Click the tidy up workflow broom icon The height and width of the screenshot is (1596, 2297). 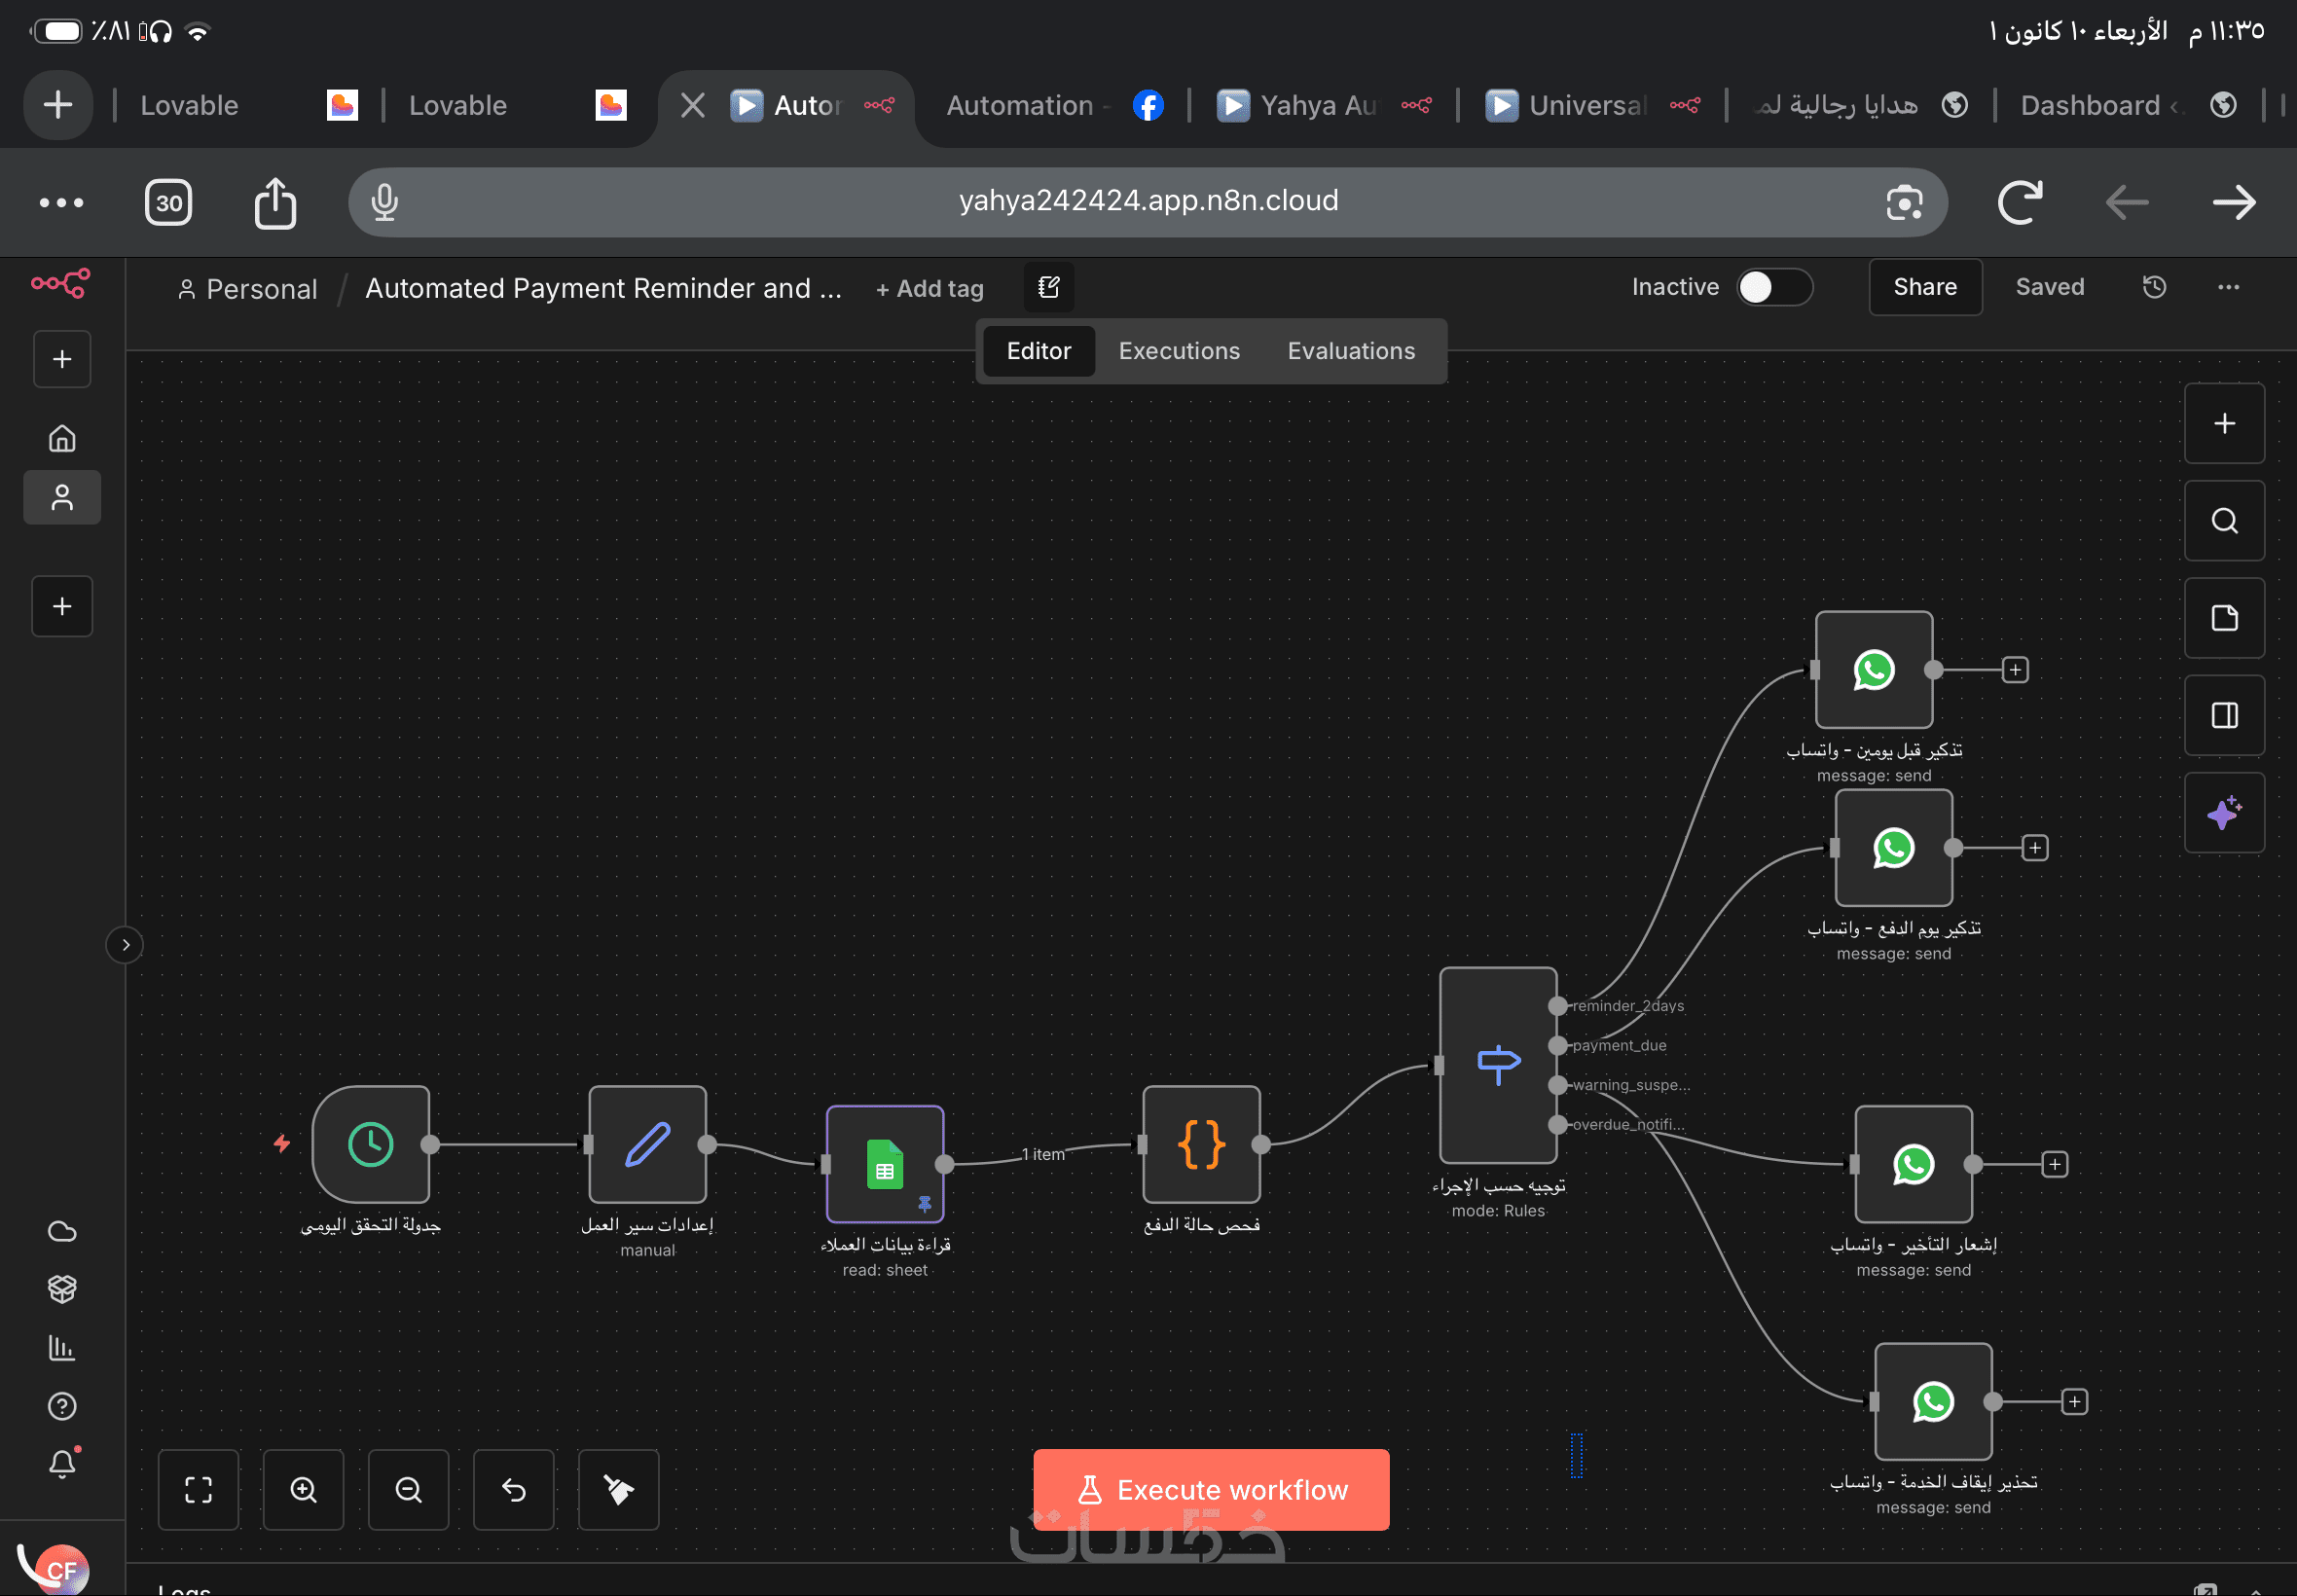point(618,1490)
